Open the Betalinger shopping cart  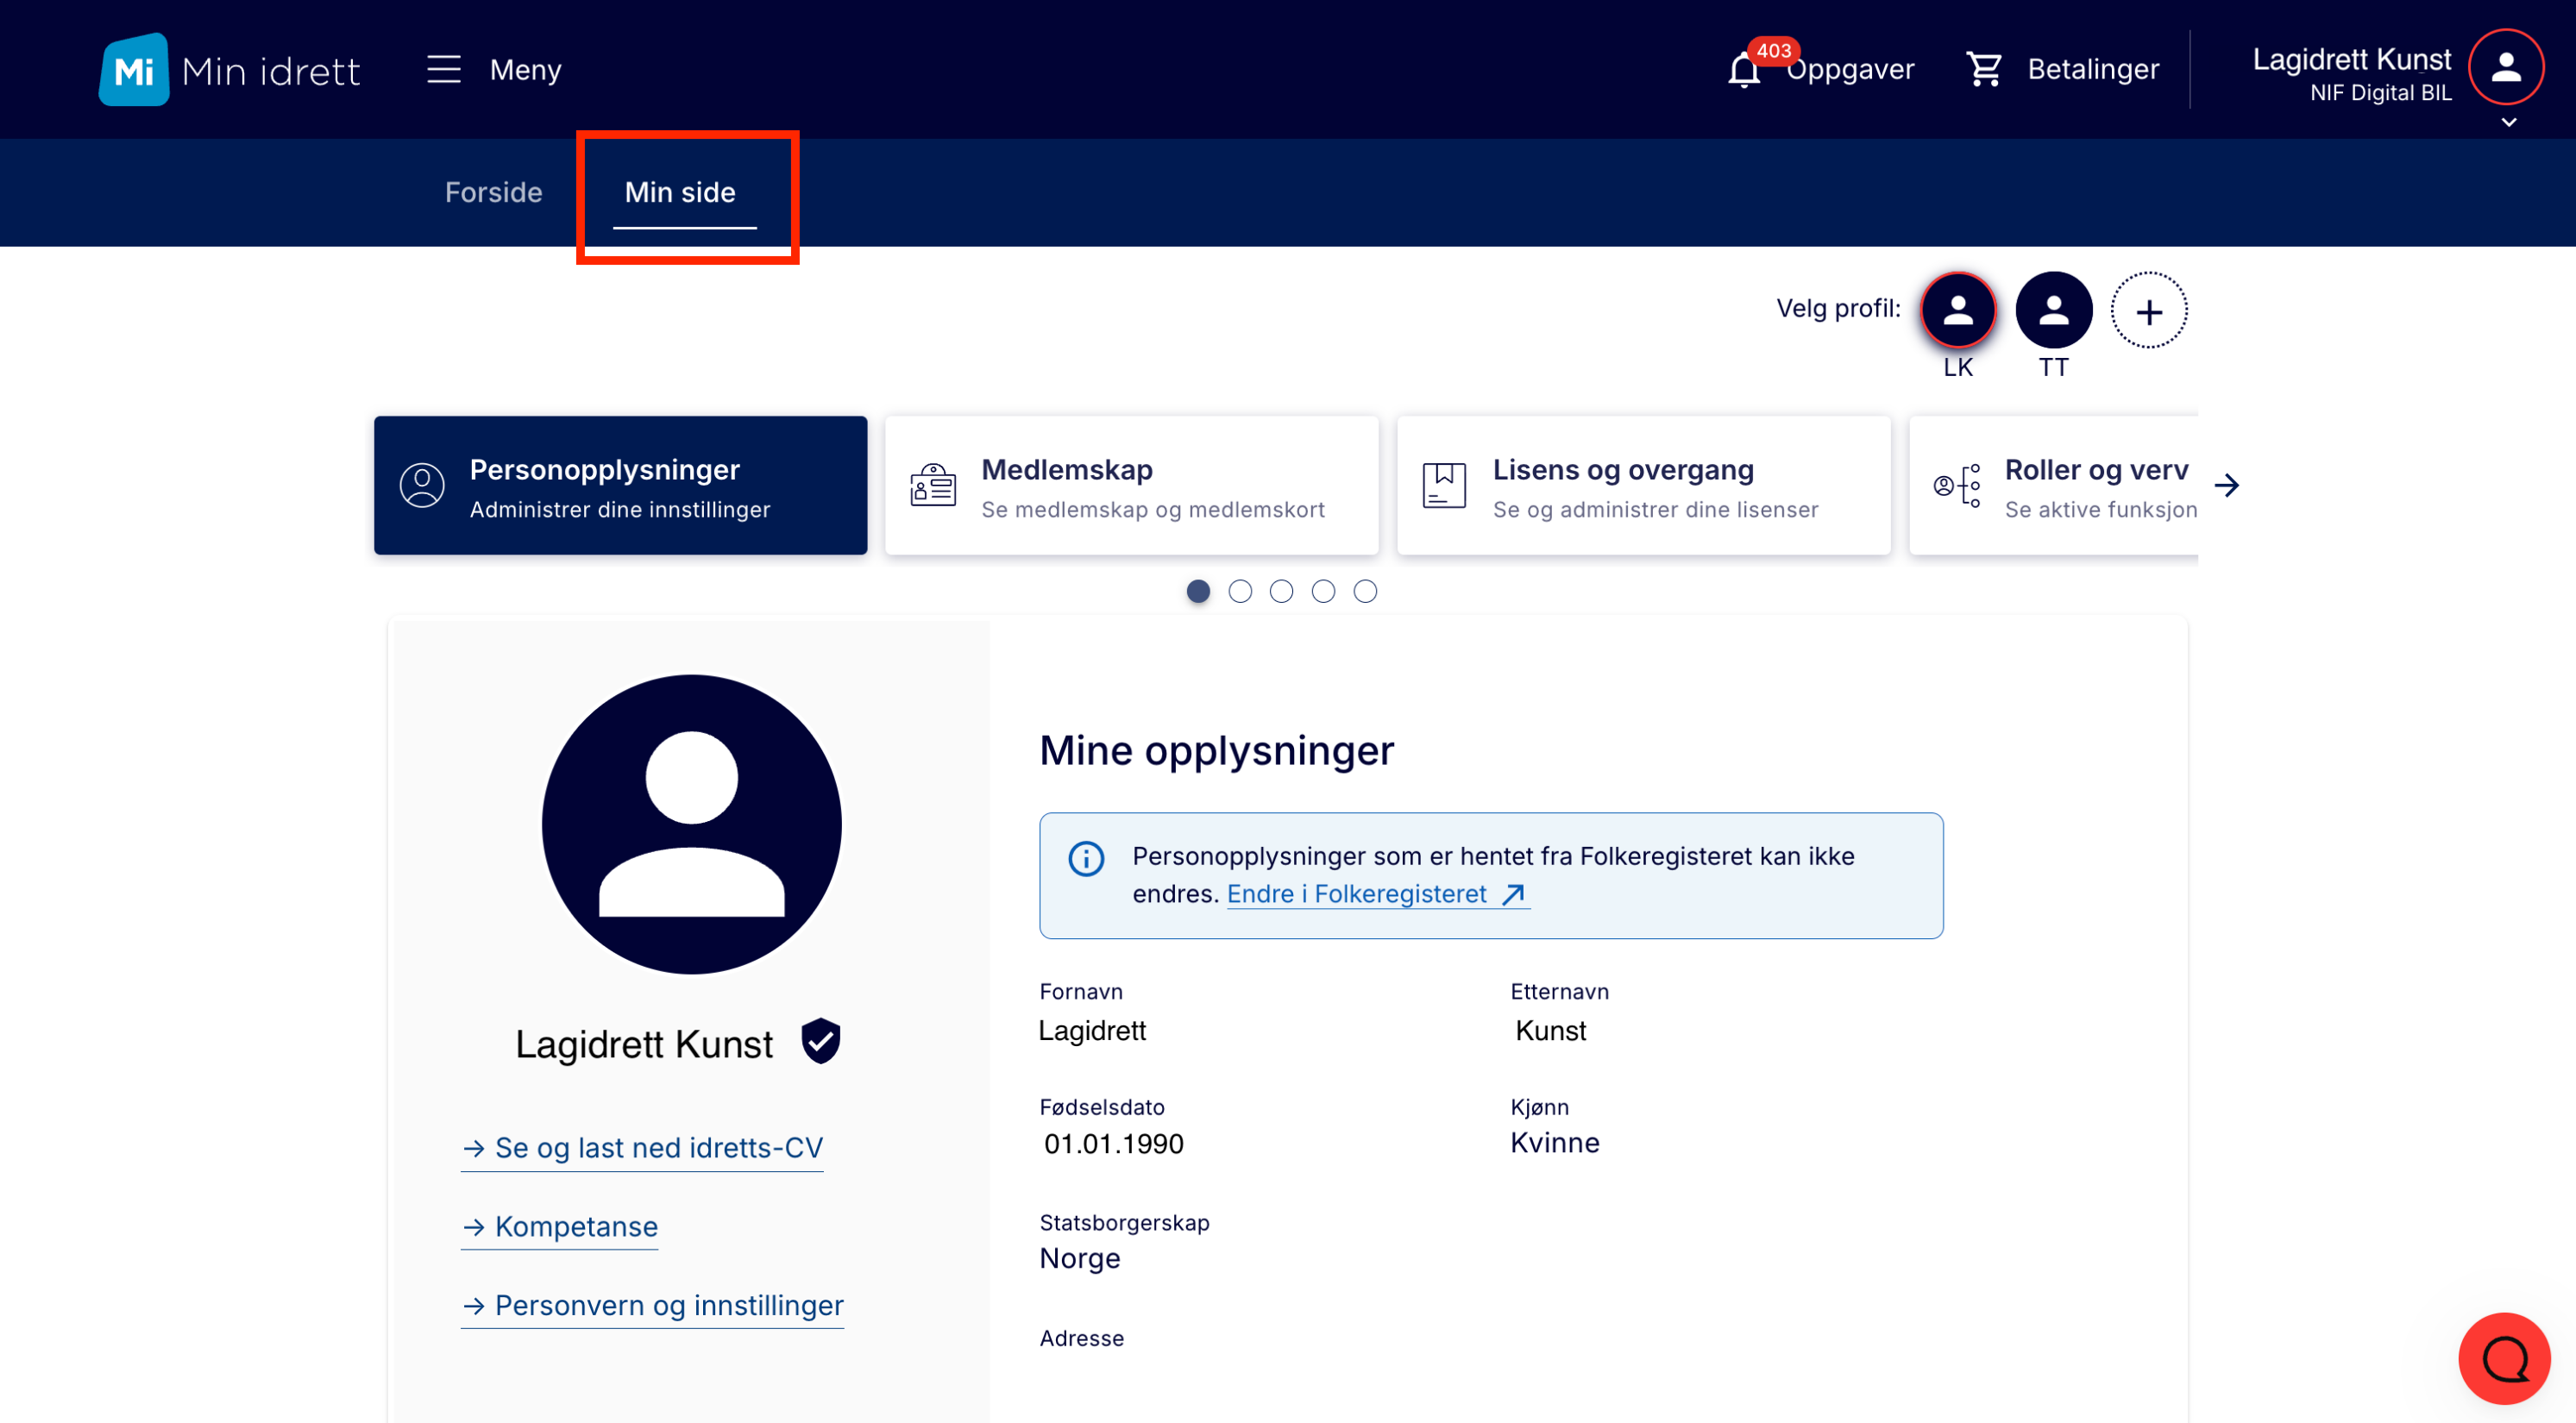tap(1984, 69)
